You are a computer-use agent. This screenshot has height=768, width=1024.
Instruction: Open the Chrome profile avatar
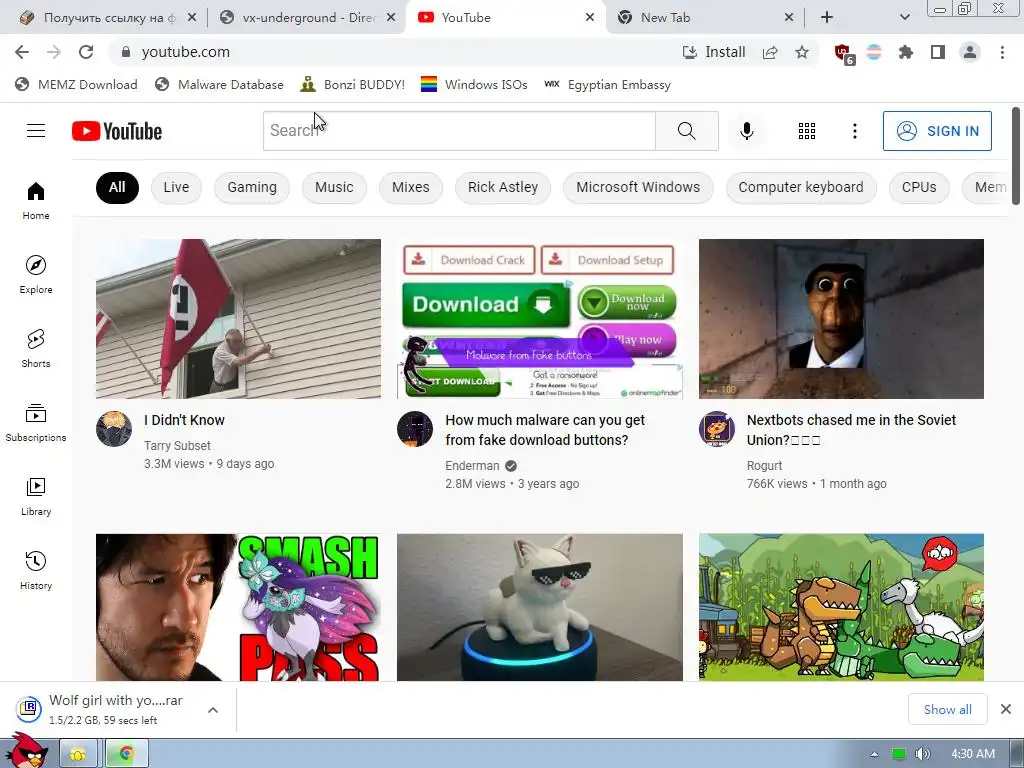pyautogui.click(x=970, y=52)
